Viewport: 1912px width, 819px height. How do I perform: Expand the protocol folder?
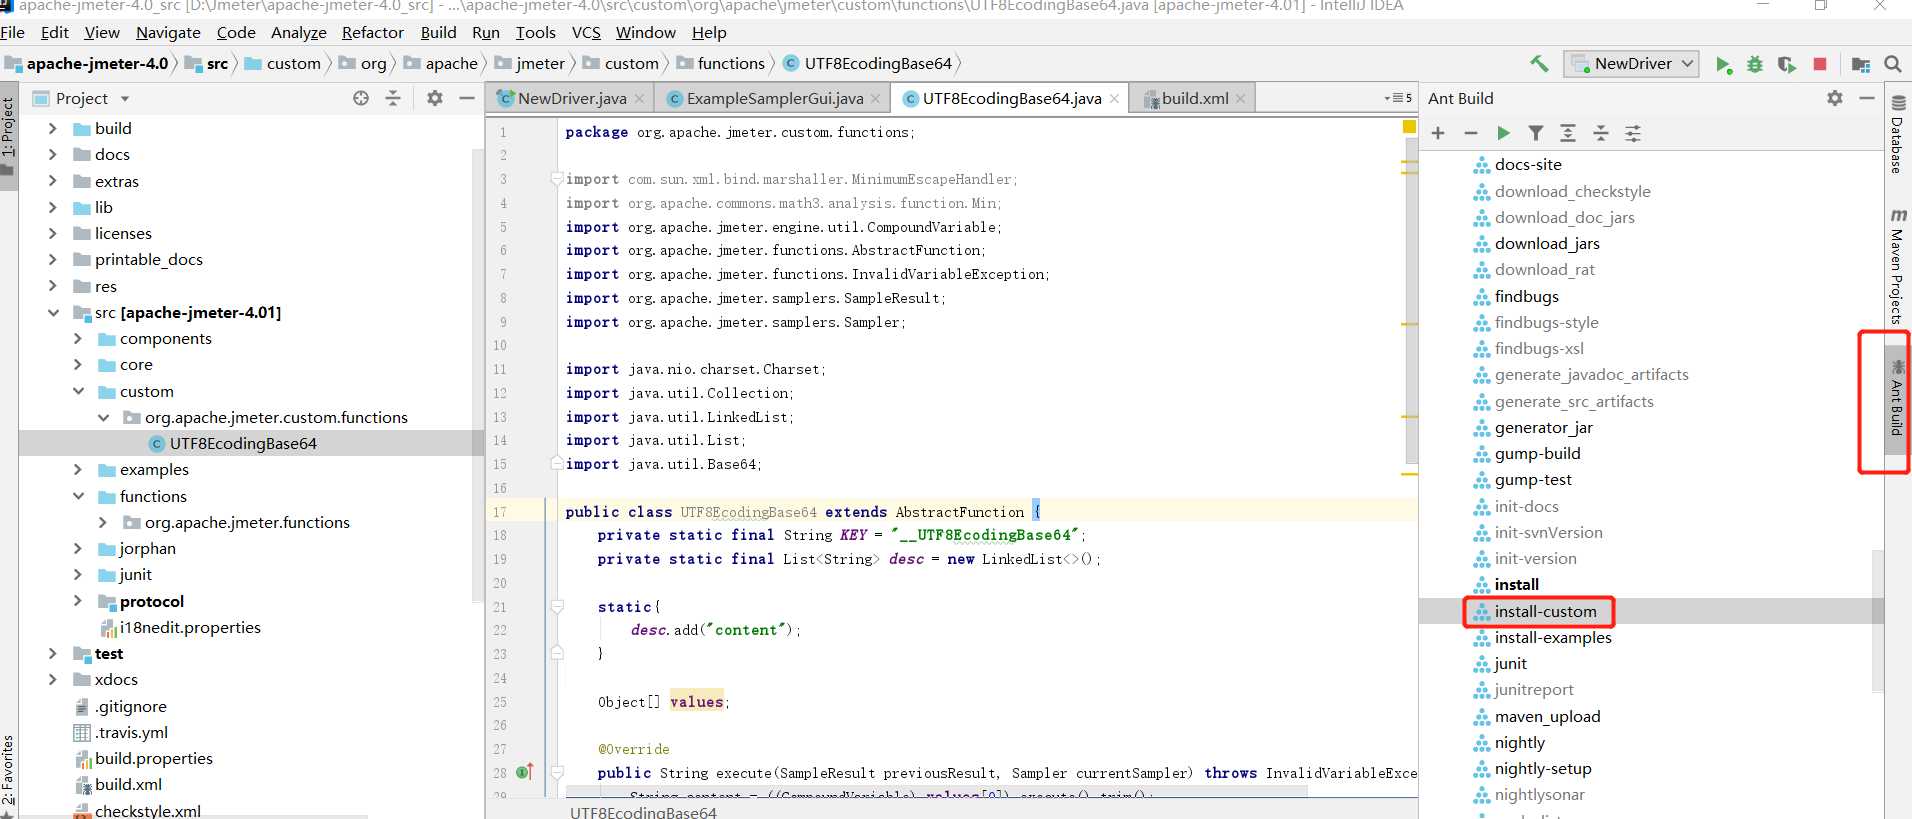point(78,601)
